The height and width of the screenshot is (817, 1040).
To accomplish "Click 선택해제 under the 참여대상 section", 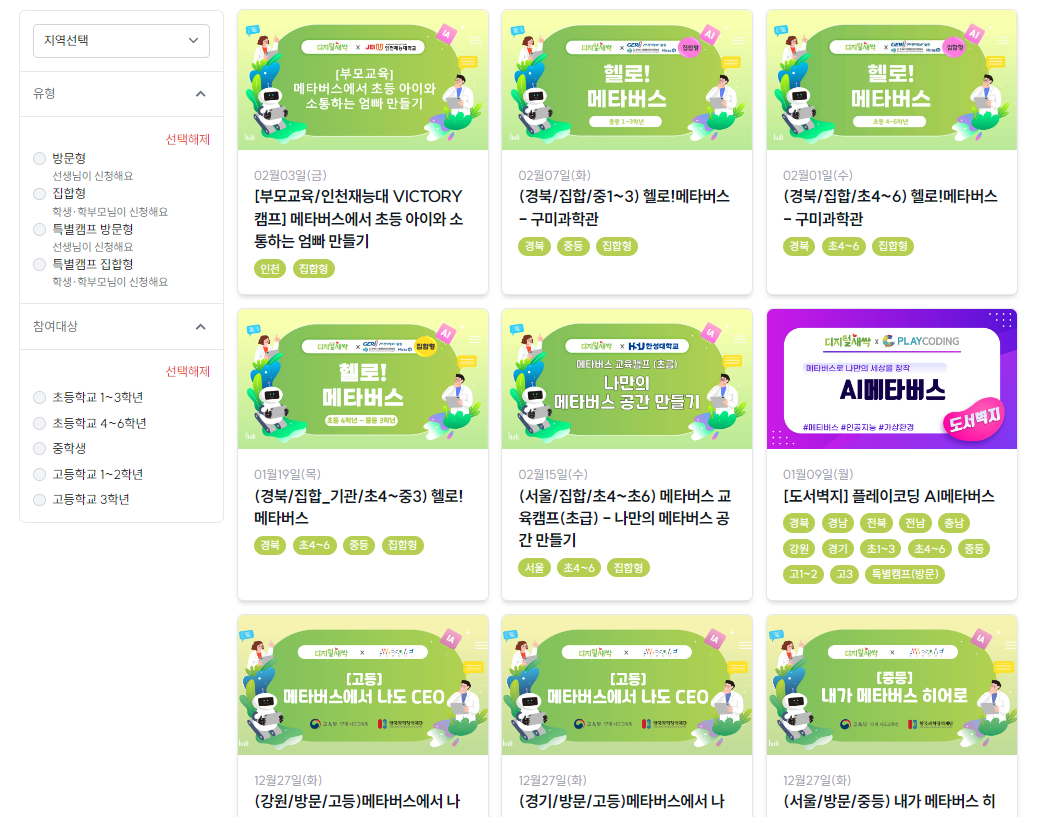I will click(188, 371).
